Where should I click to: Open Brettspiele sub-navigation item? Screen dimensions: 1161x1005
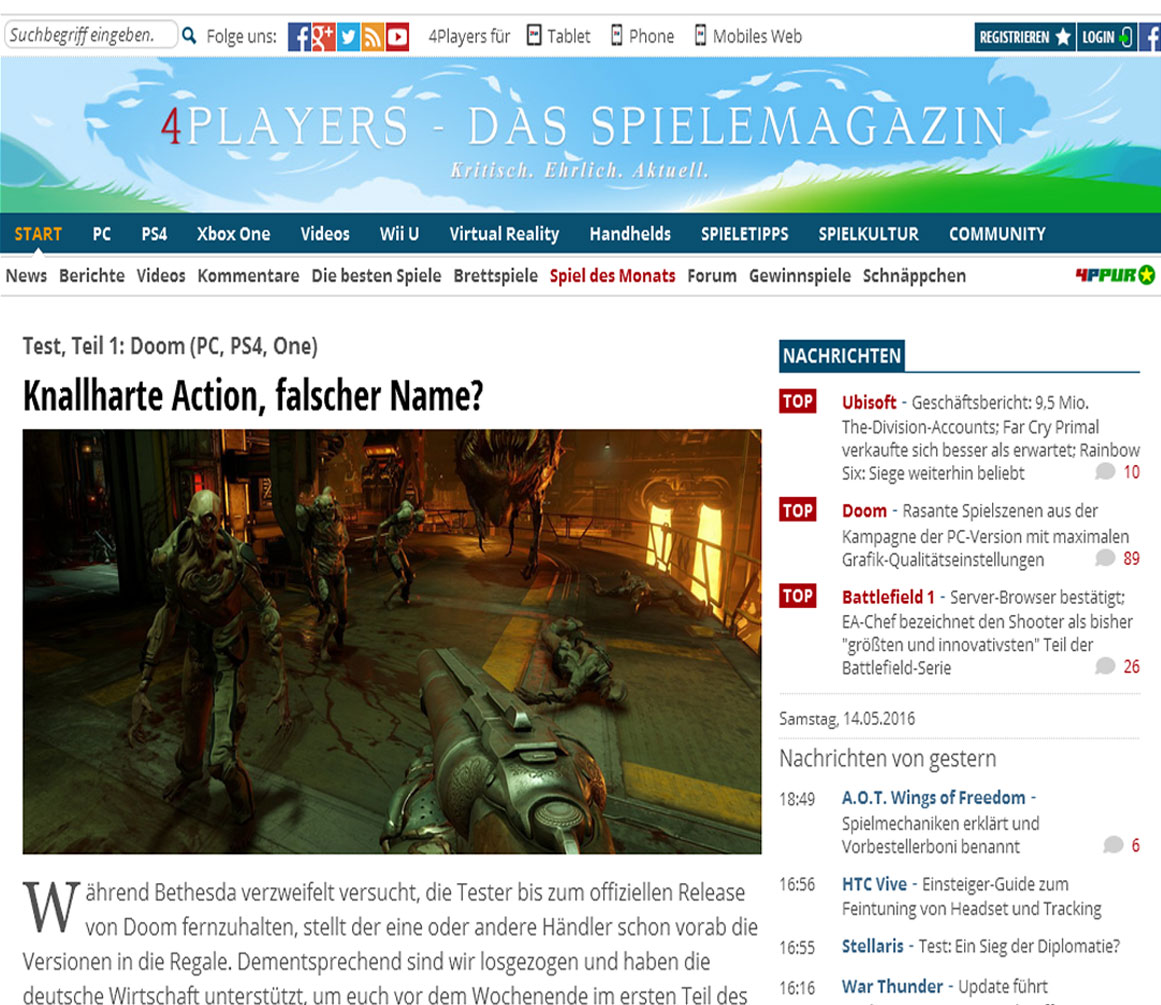[x=495, y=276]
